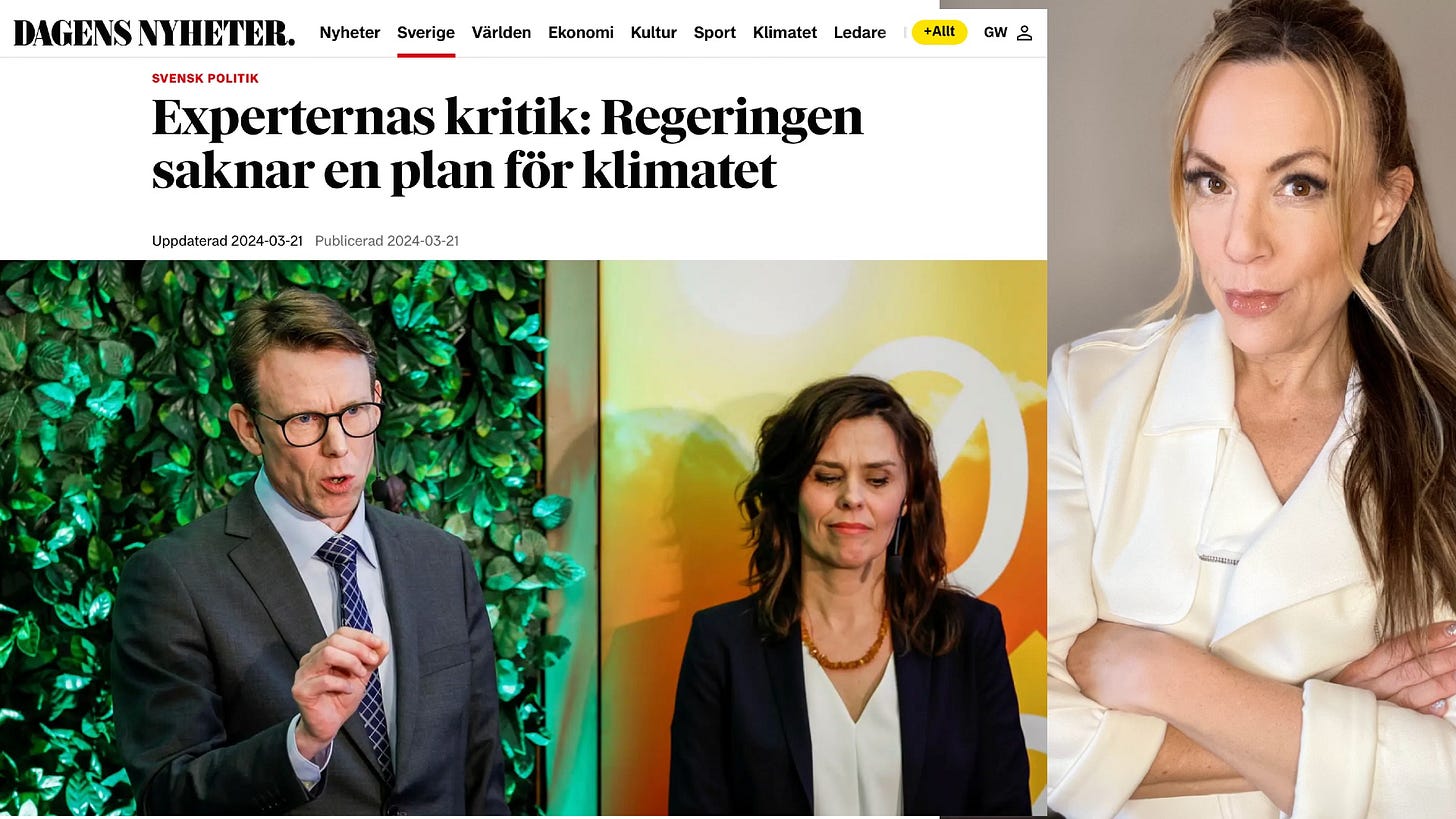This screenshot has height=819, width=1456.
Task: Open the Ledare section
Action: point(860,33)
